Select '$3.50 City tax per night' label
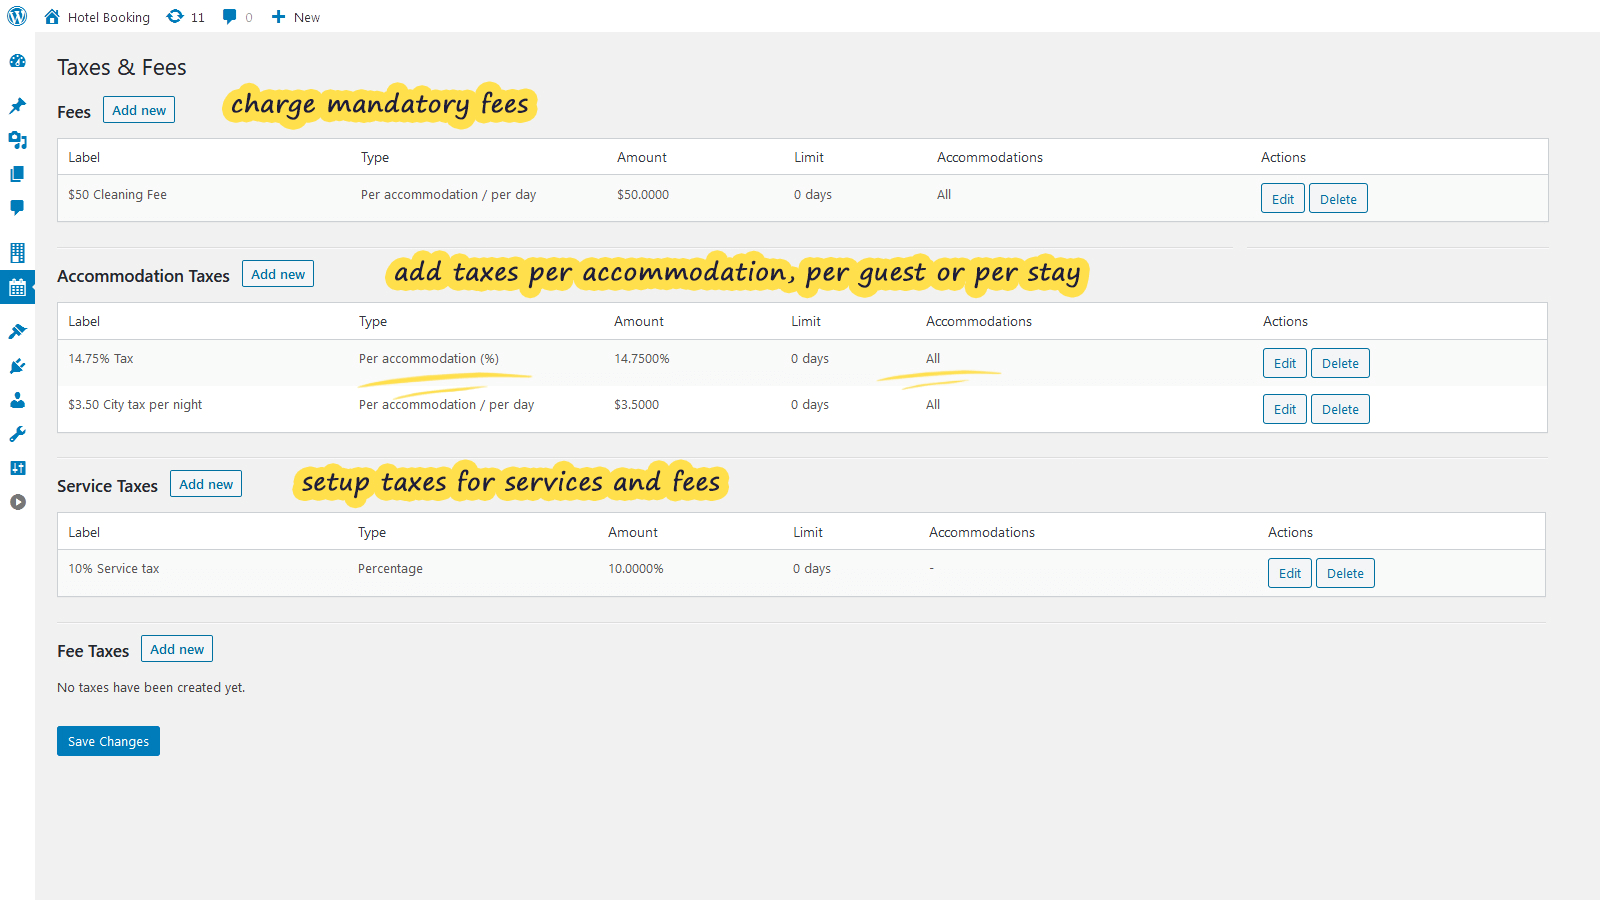The height and width of the screenshot is (900, 1600). point(135,405)
